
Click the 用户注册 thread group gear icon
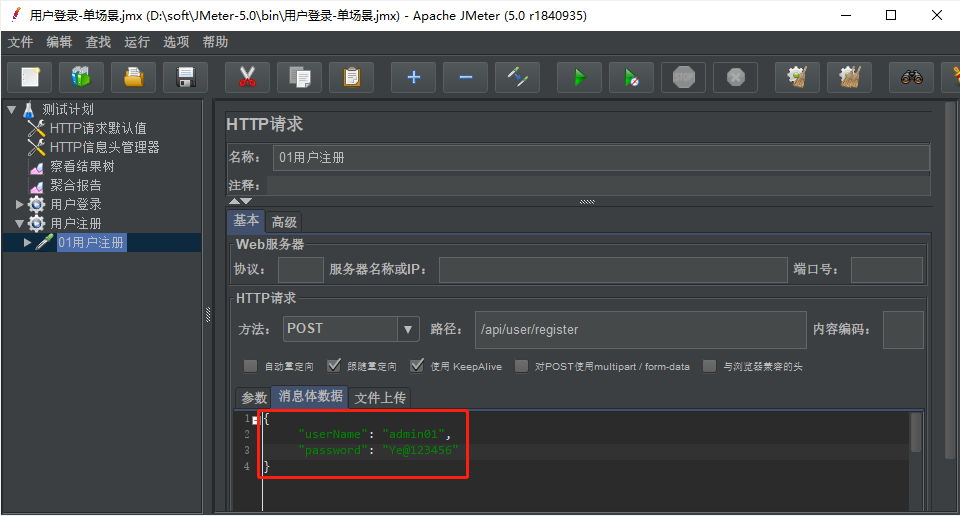pyautogui.click(x=37, y=223)
